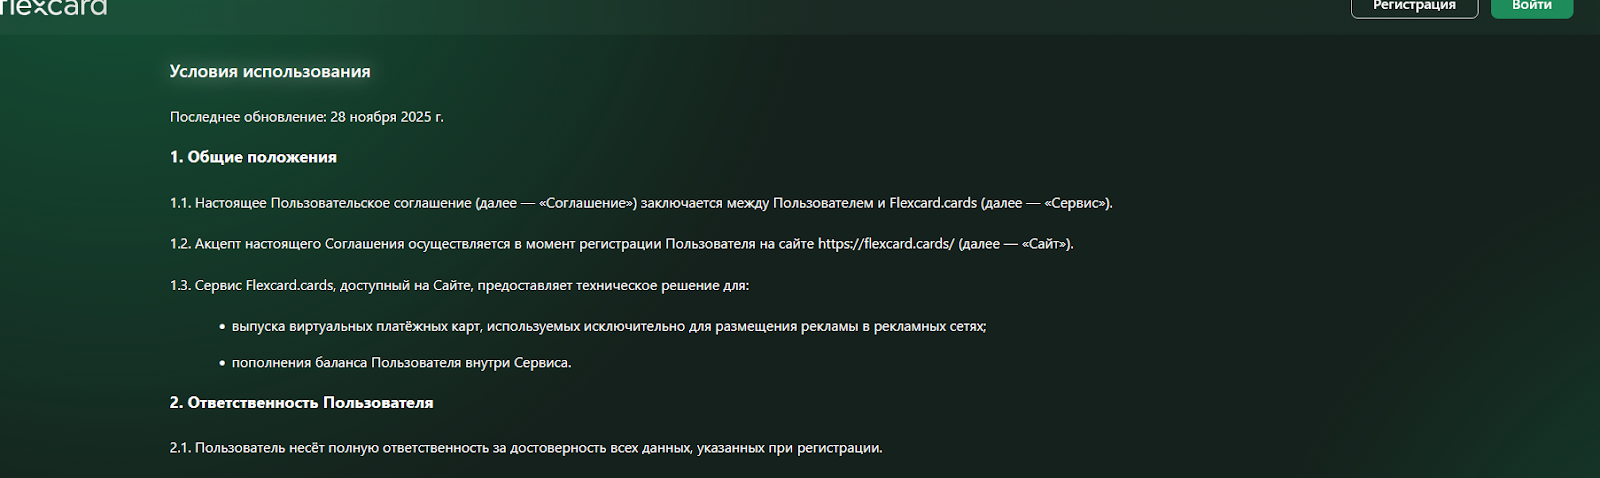
Task: Click the https://flexcard.cards/ URL in clause 1.2
Action: (x=886, y=244)
